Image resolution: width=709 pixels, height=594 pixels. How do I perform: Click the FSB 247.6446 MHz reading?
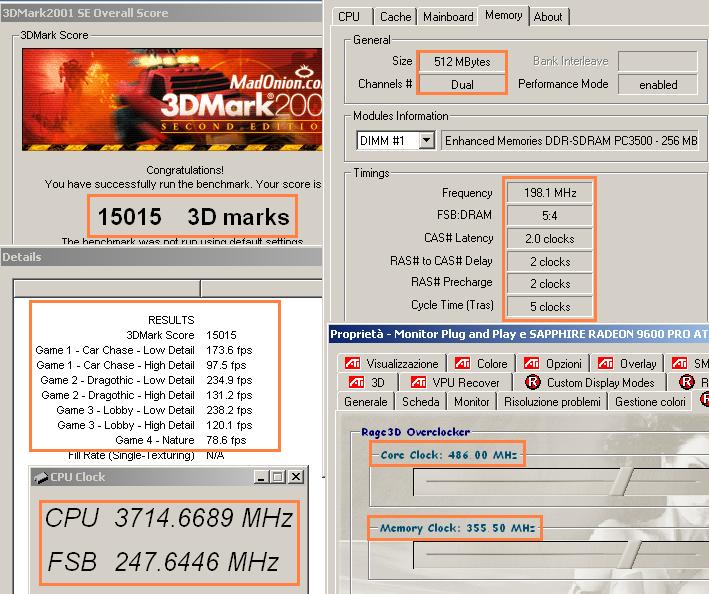point(163,562)
